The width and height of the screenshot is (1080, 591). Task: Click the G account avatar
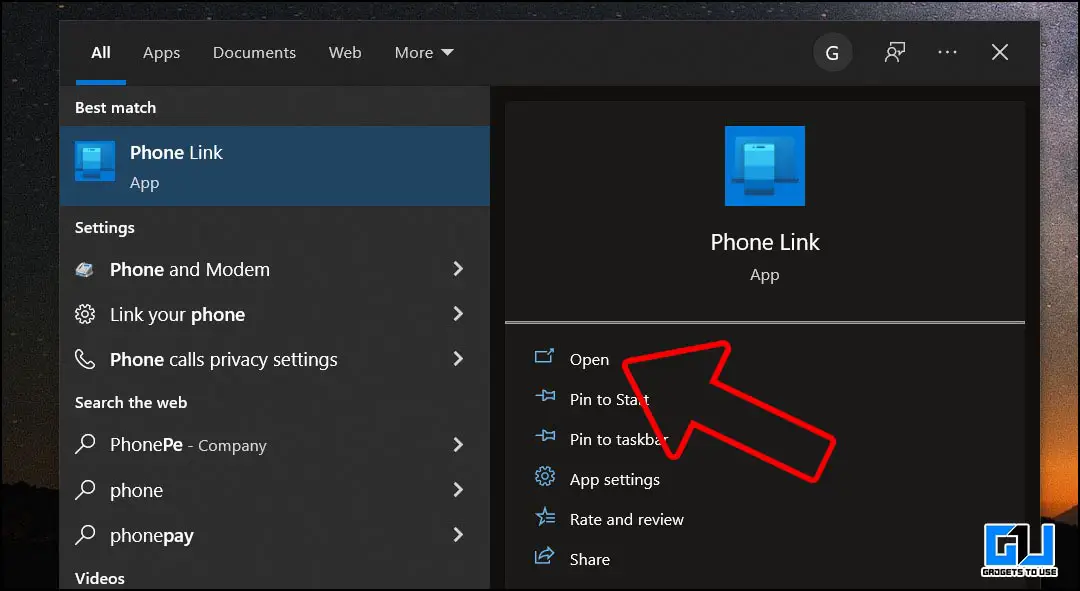coord(832,52)
